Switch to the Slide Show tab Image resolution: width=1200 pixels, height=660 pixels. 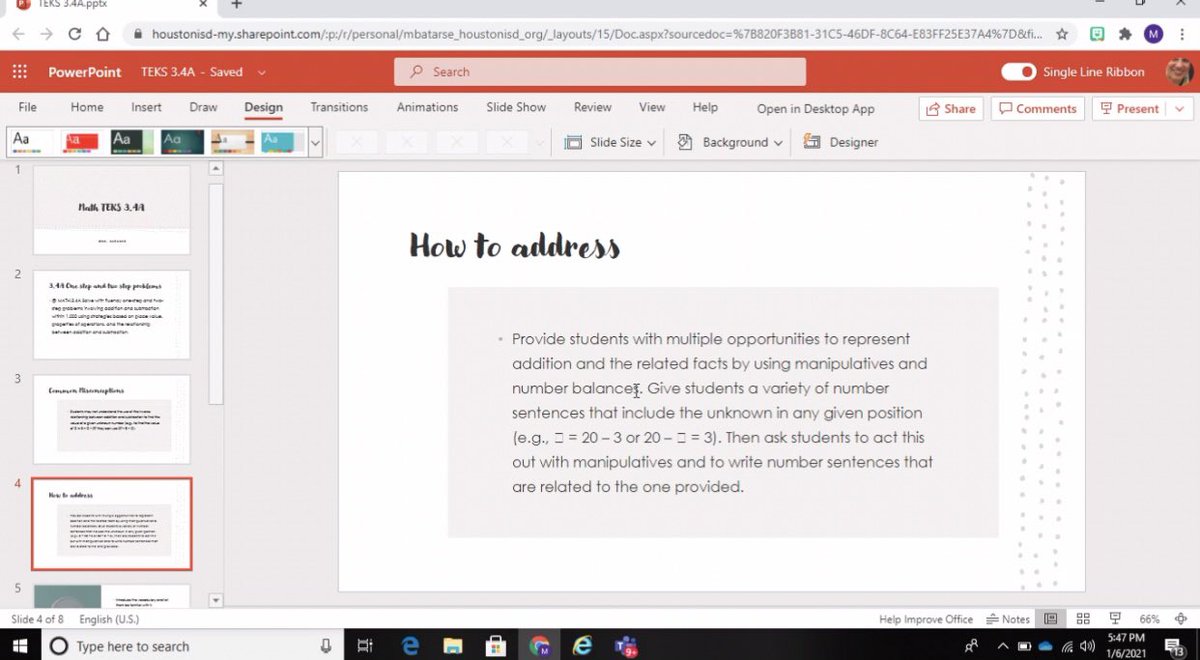pos(516,107)
